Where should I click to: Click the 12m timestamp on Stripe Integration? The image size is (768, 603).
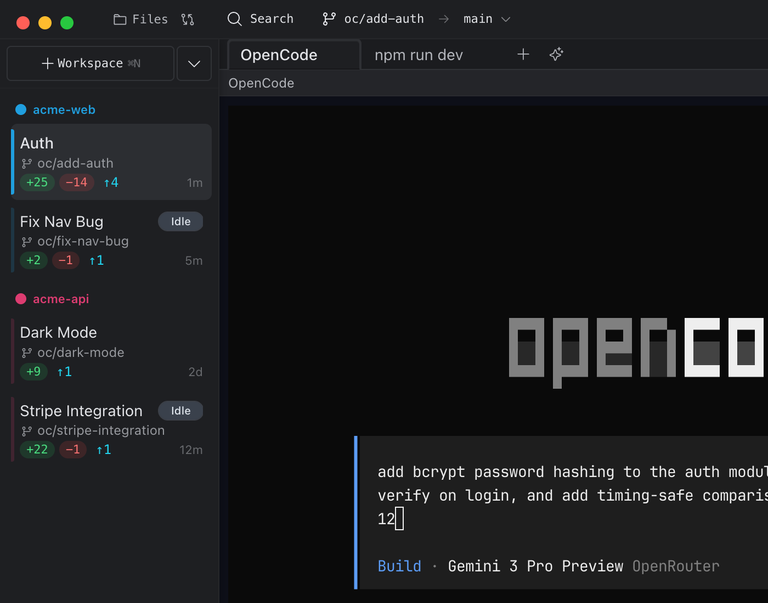point(191,450)
